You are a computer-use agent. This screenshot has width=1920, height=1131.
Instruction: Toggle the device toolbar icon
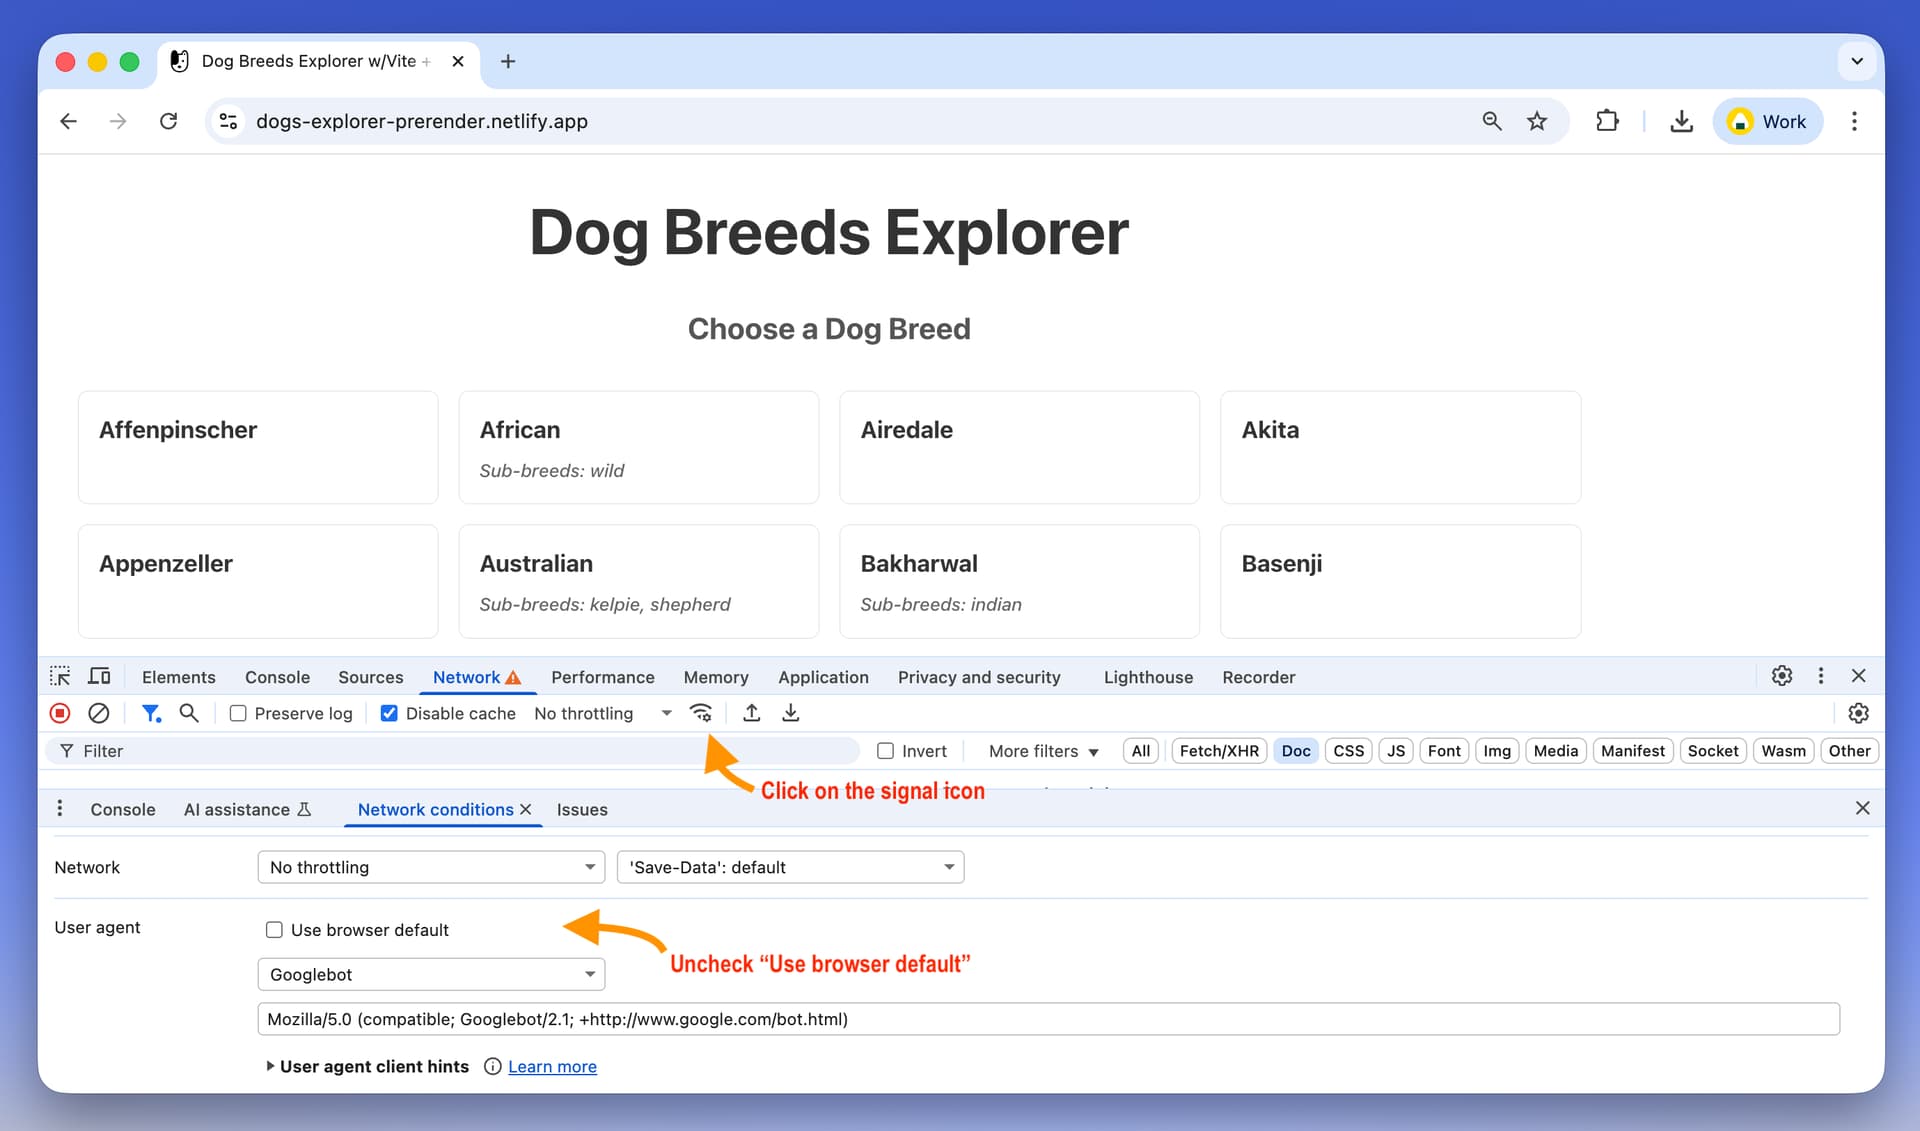coord(99,676)
